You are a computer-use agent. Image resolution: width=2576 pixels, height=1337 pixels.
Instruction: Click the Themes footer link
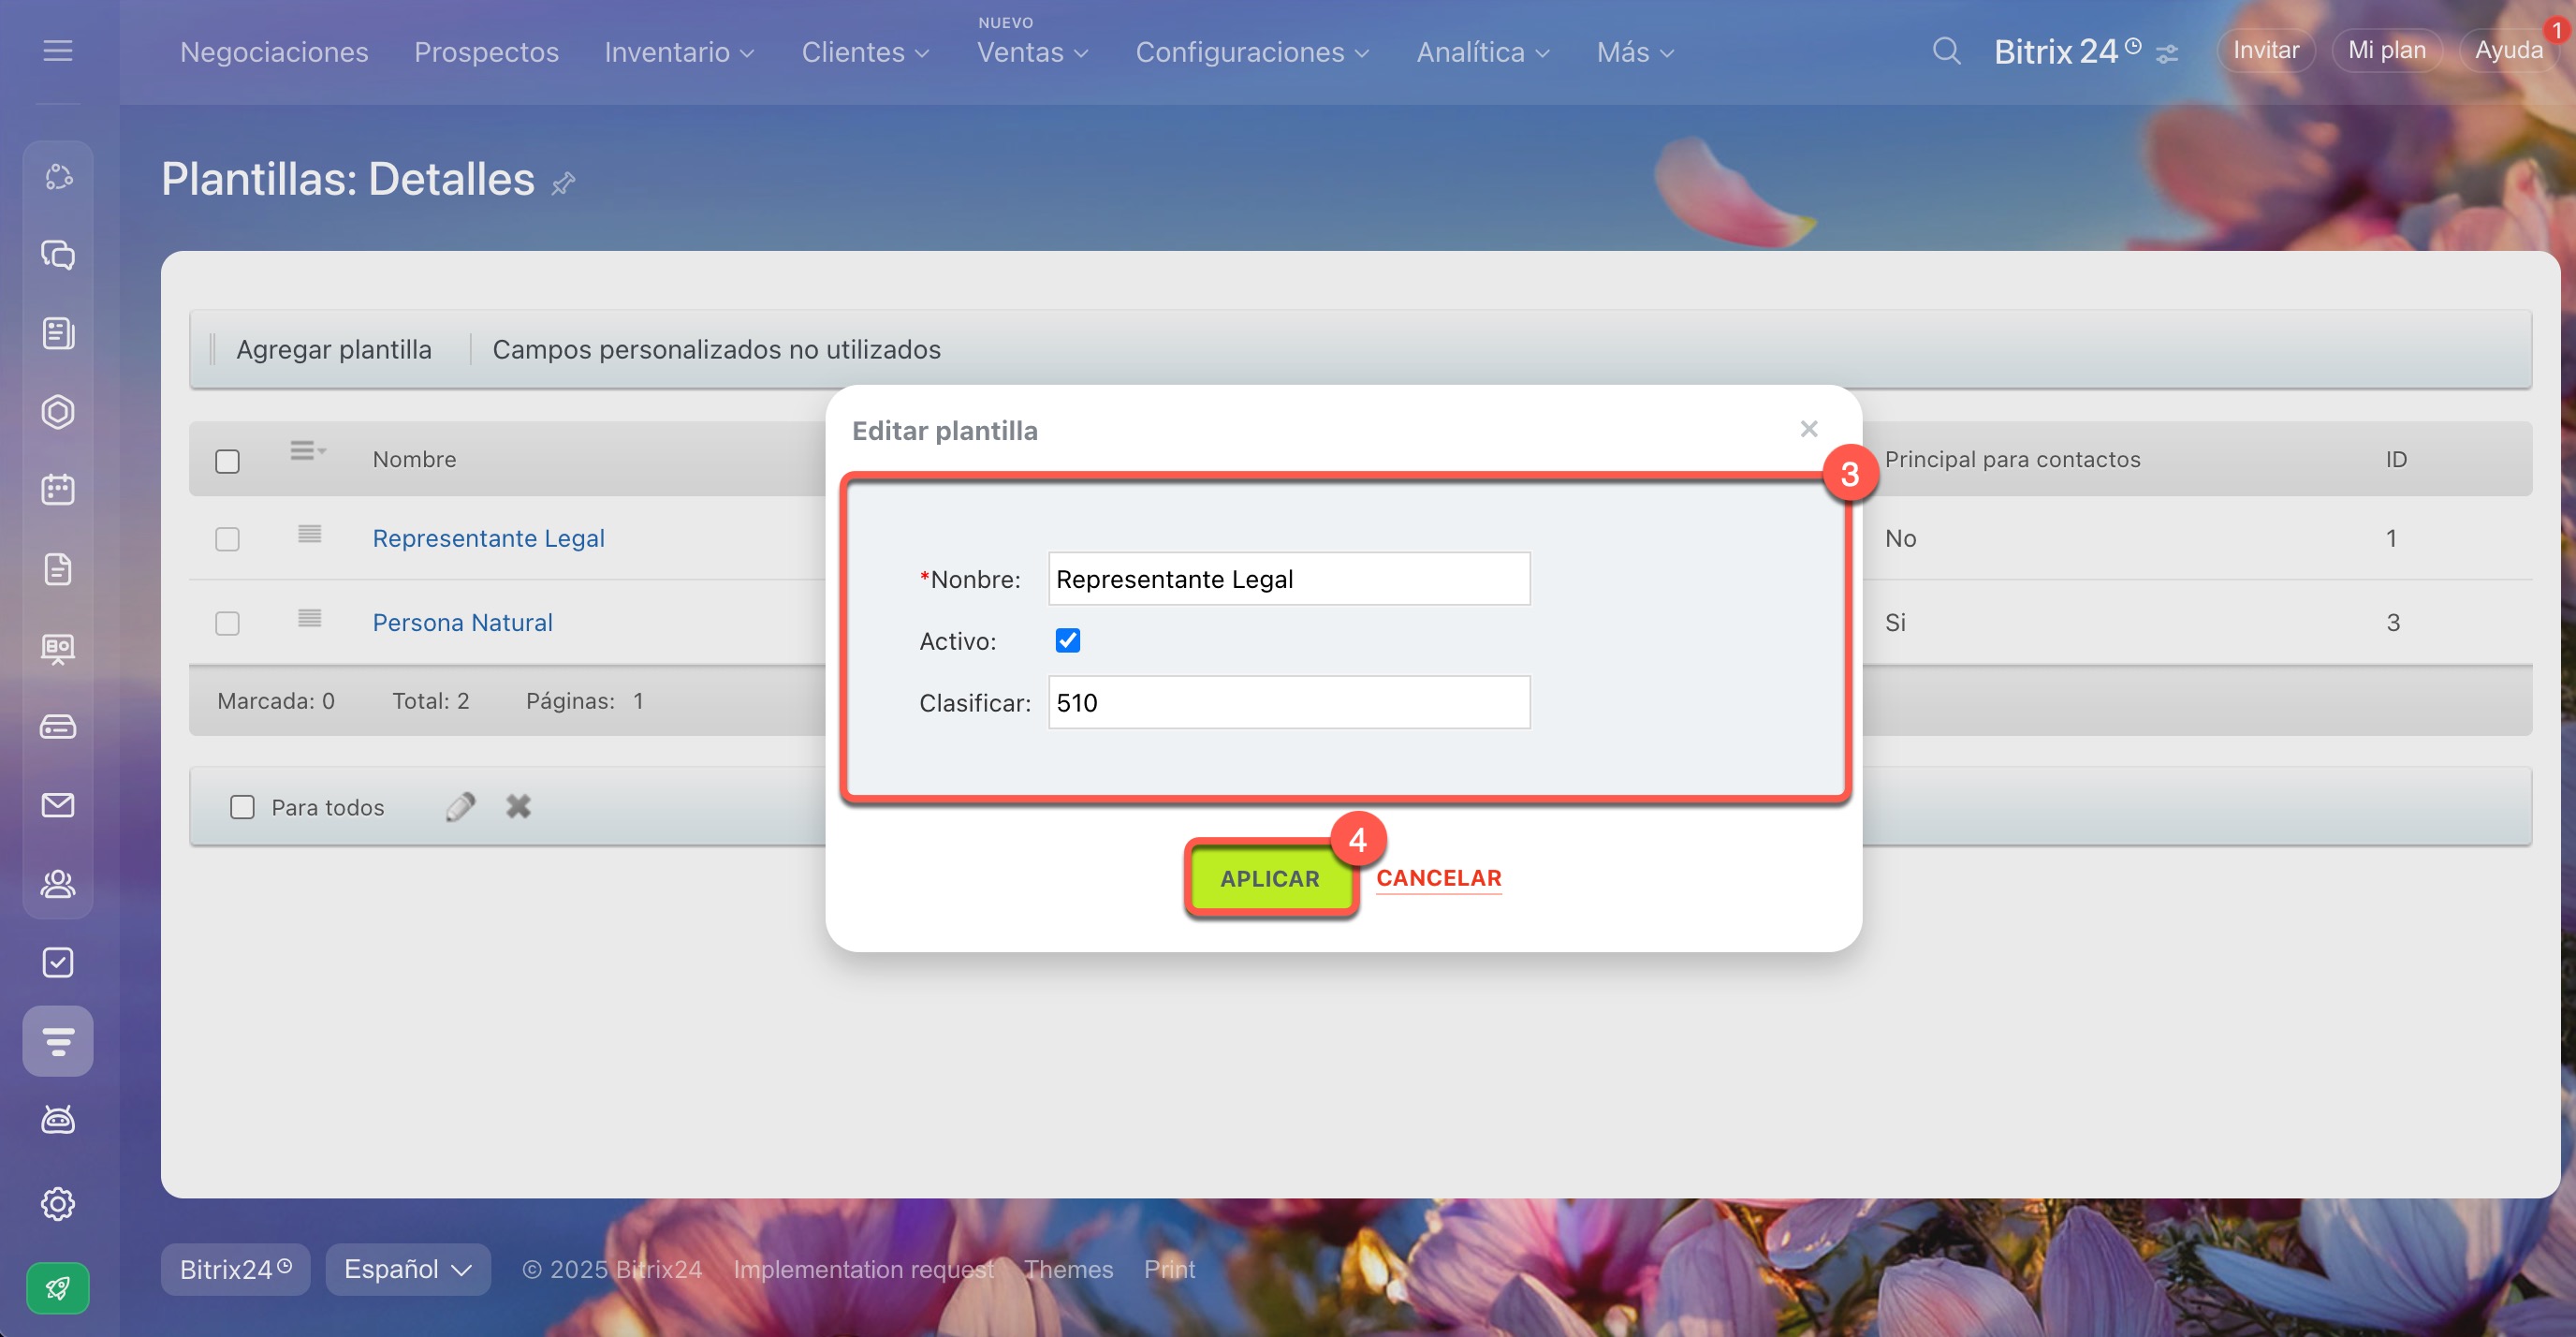[x=1068, y=1269]
